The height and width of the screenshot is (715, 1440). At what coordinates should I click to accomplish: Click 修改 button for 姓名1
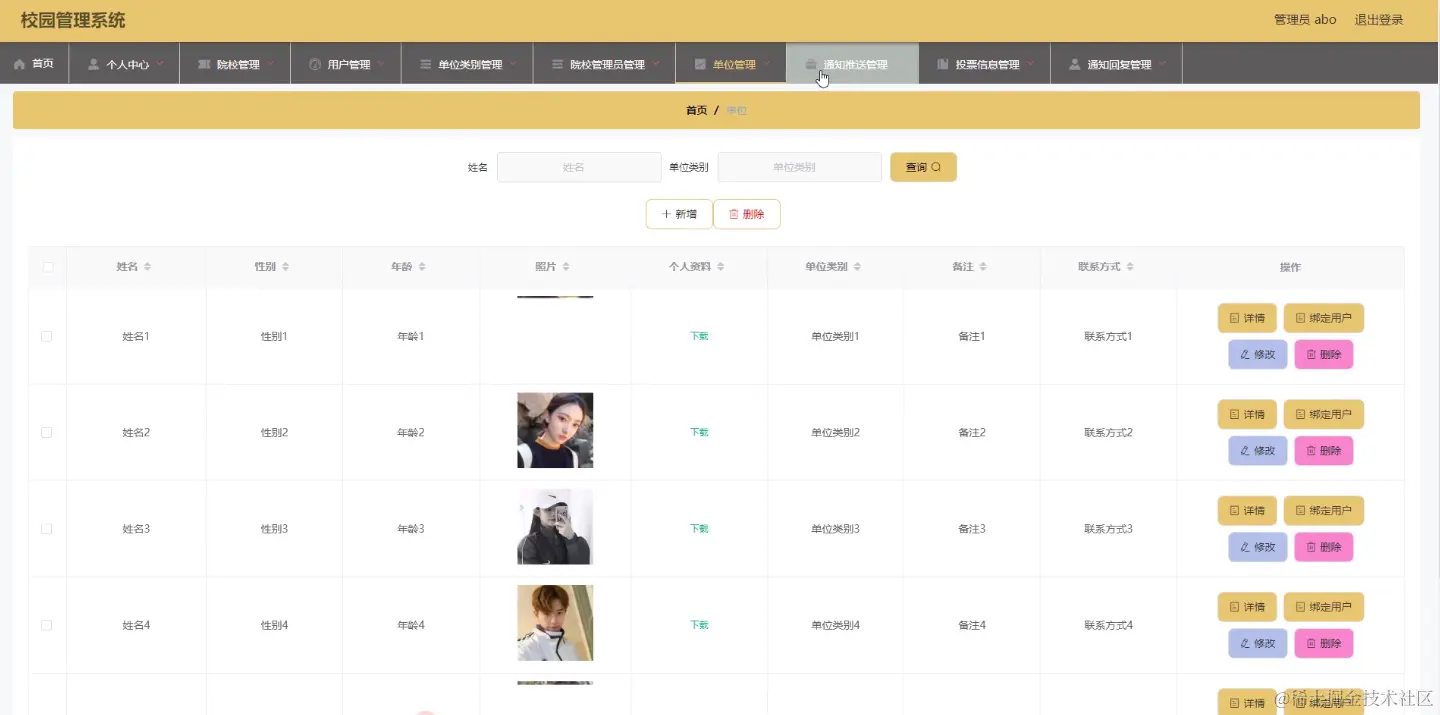(x=1258, y=354)
